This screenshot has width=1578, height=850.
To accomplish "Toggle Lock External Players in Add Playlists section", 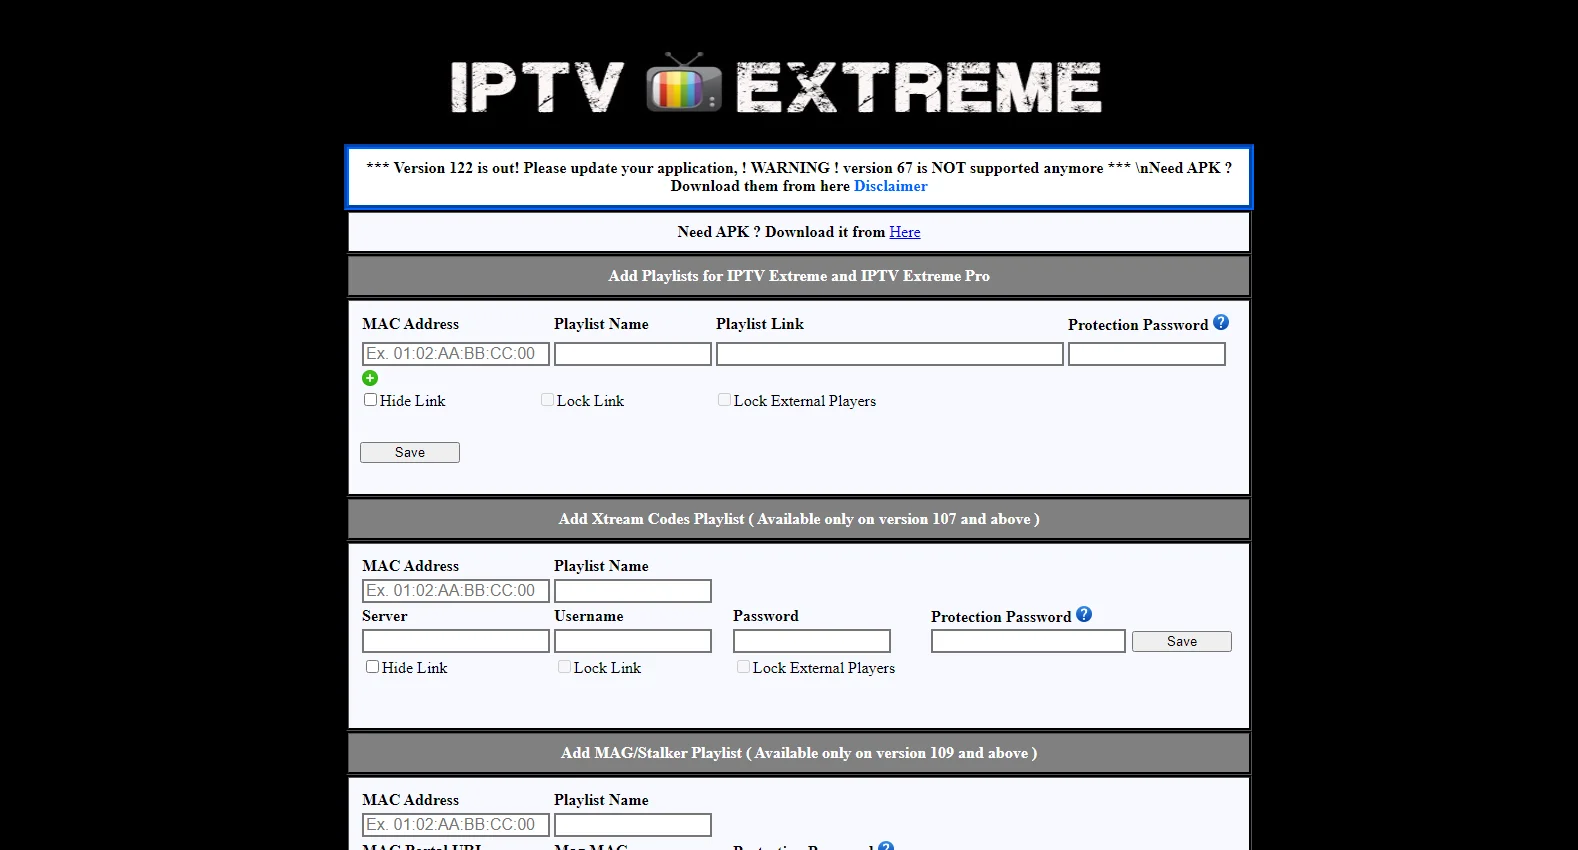I will pyautogui.click(x=724, y=400).
